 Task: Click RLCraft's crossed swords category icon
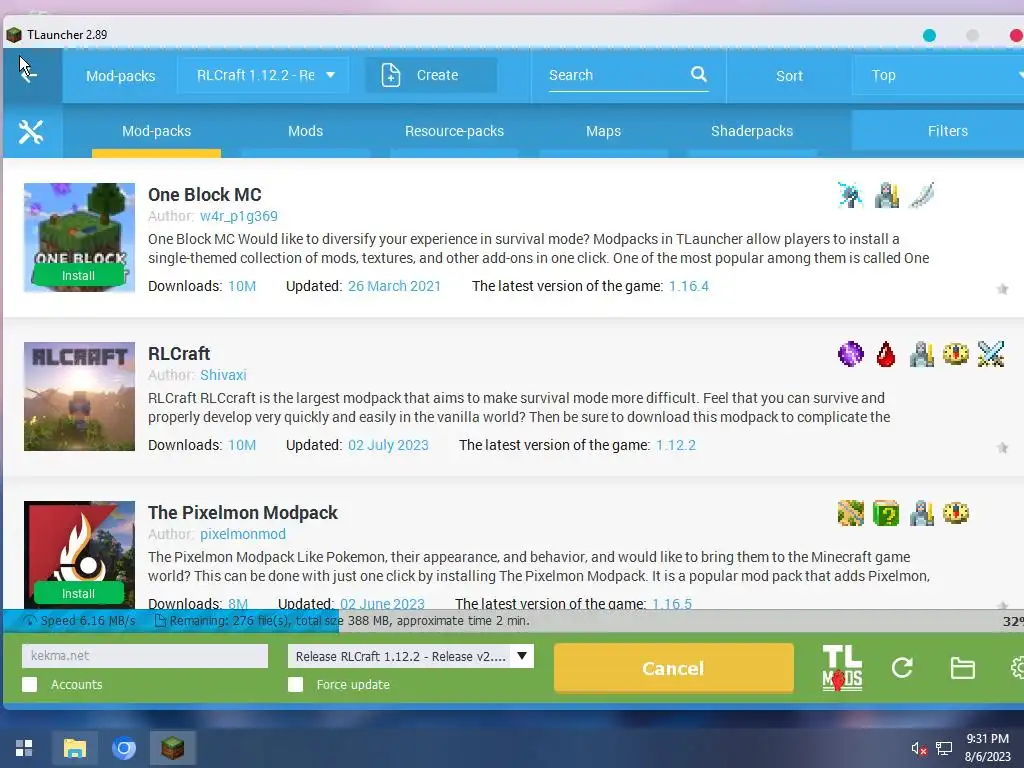[991, 354]
